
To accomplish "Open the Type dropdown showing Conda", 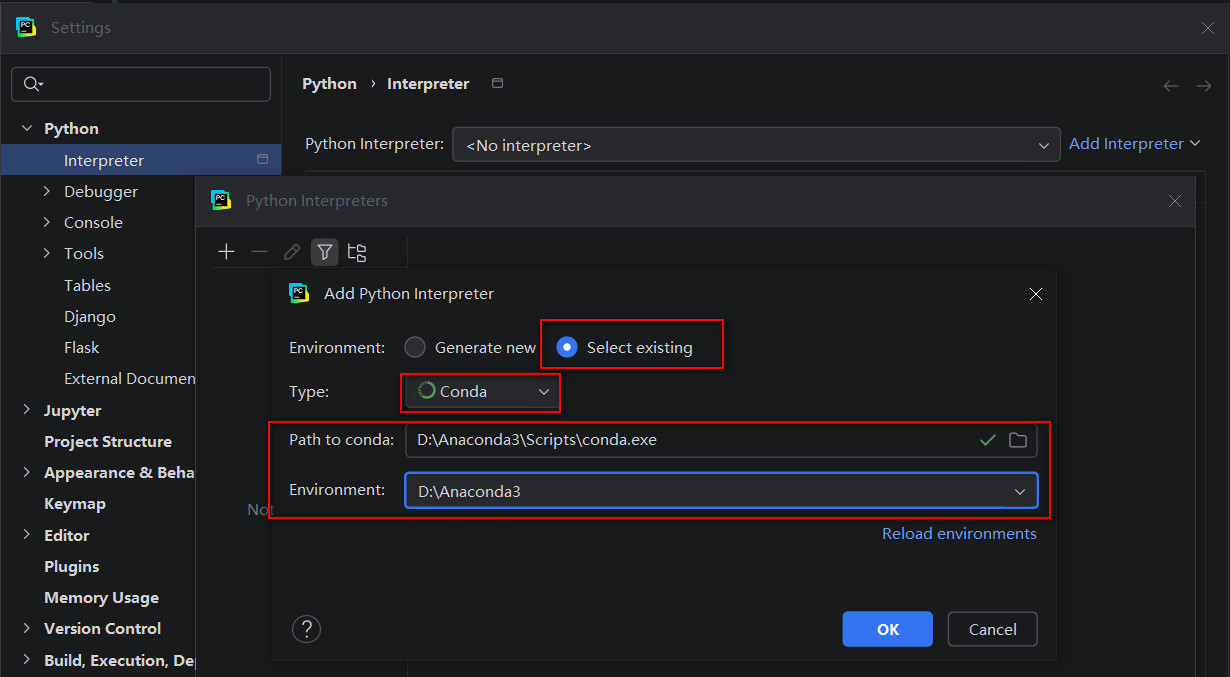I will 482,392.
